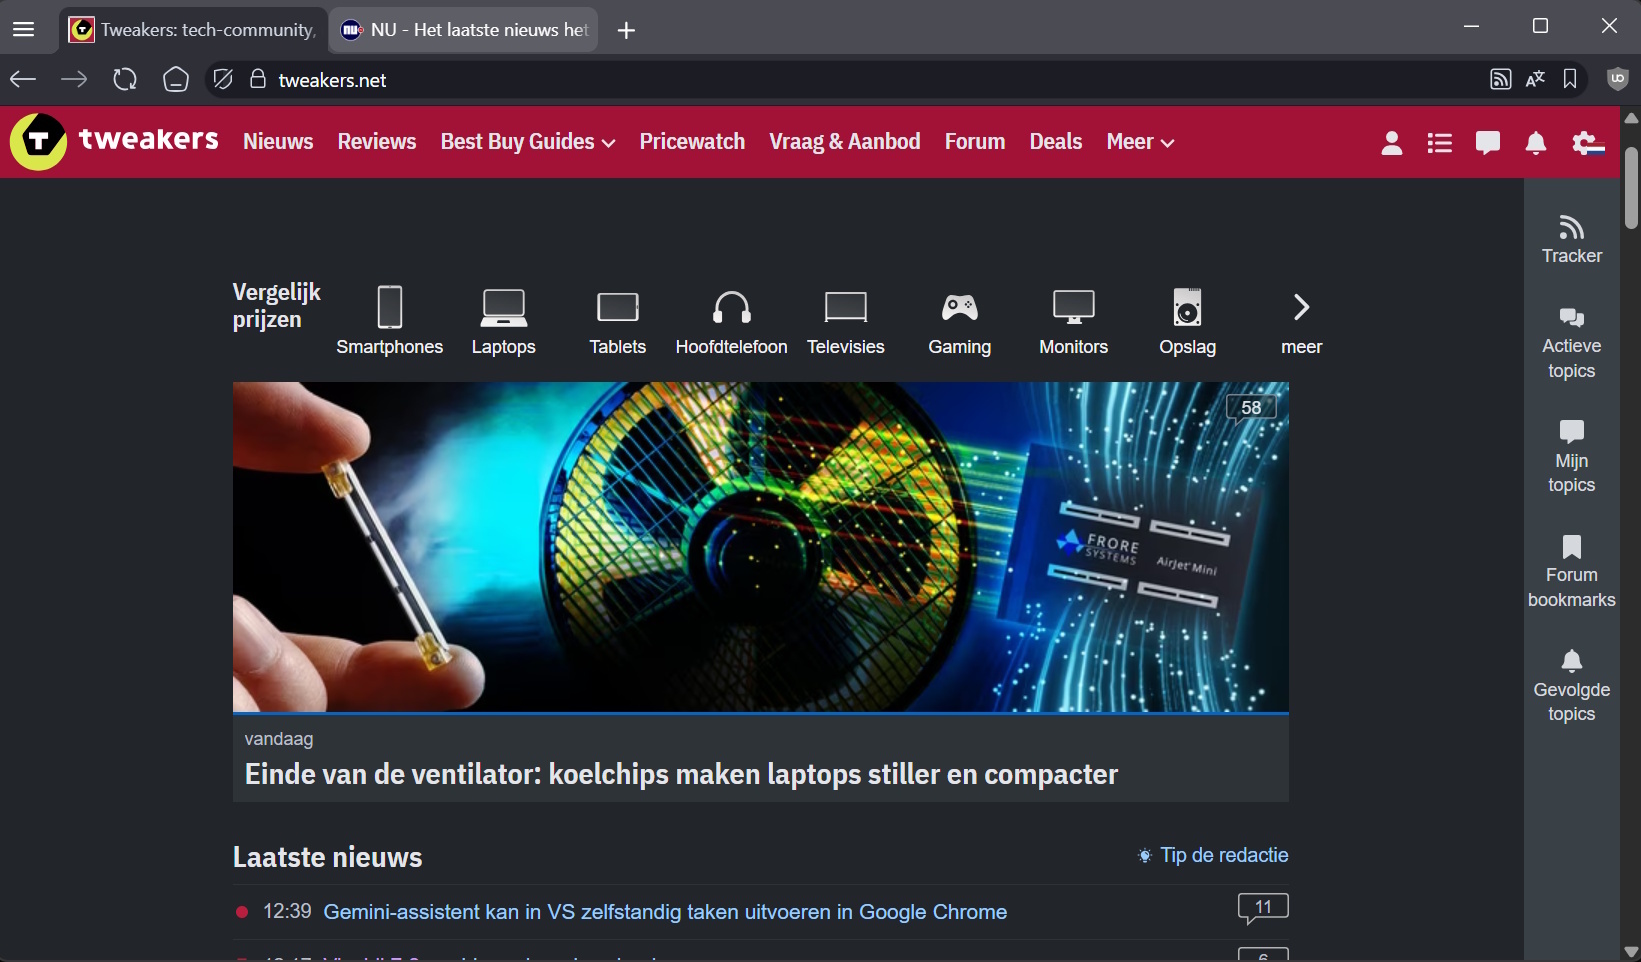
Task: Open the list icon in site header
Action: tap(1439, 143)
